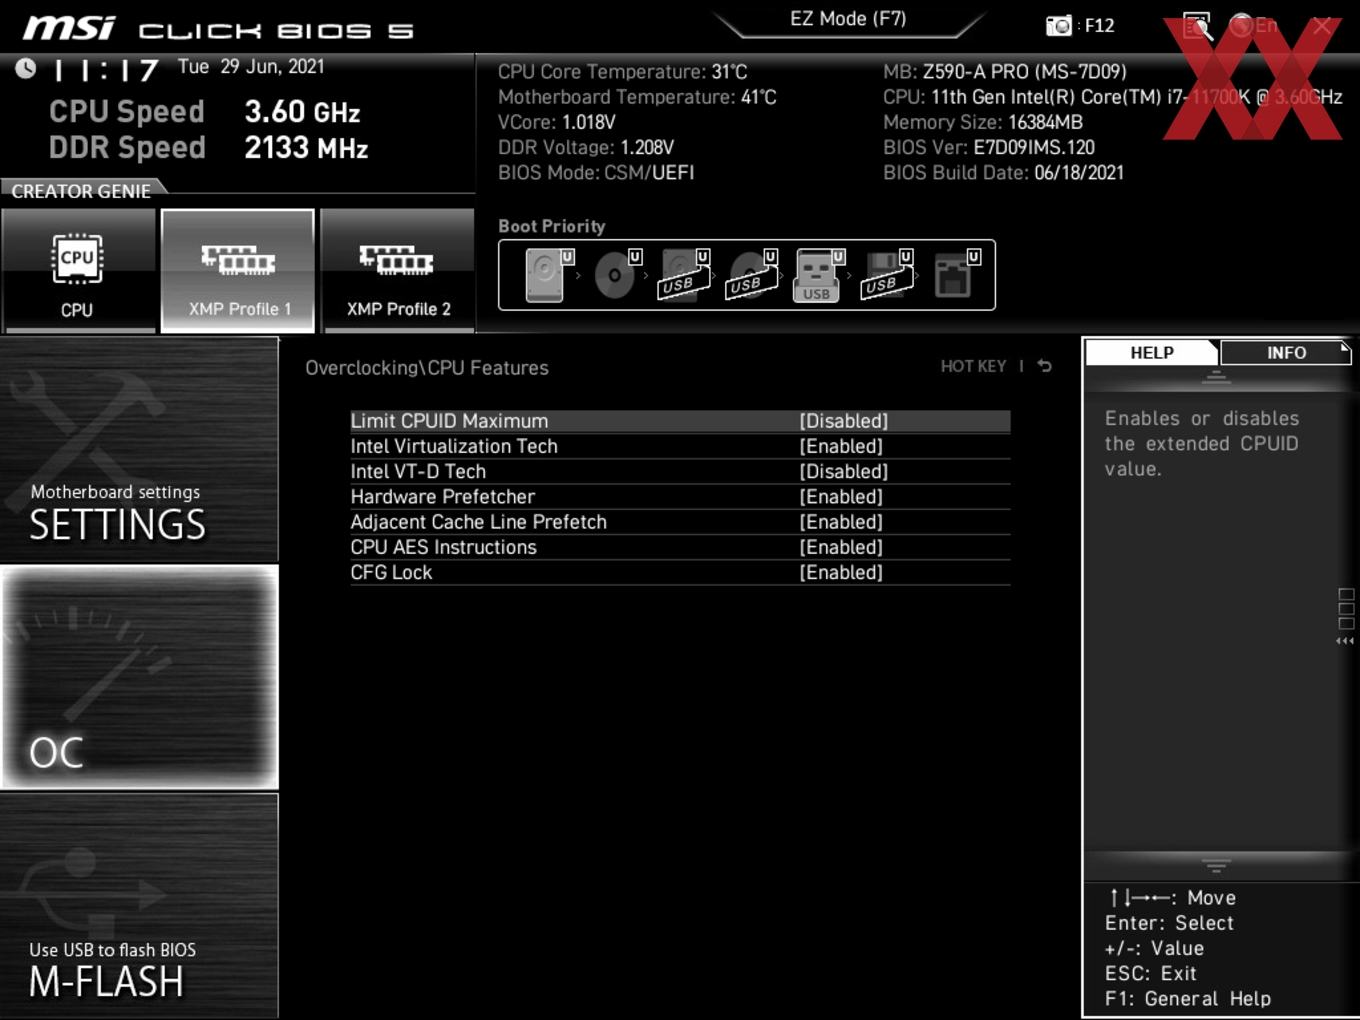Enable XMP Profile 2
The image size is (1360, 1020).
click(398, 270)
